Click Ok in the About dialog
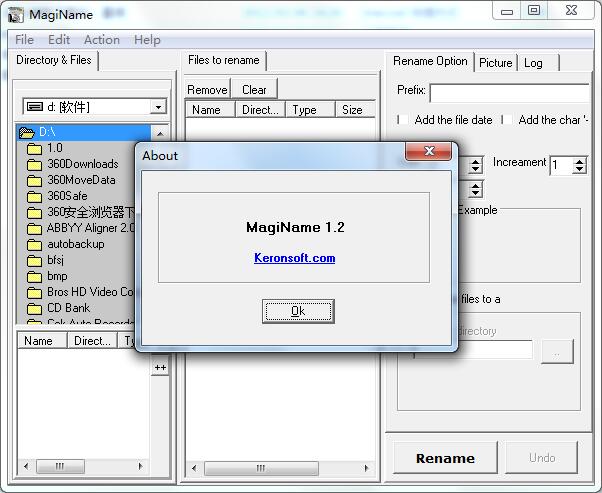This screenshot has height=493, width=602. click(298, 311)
